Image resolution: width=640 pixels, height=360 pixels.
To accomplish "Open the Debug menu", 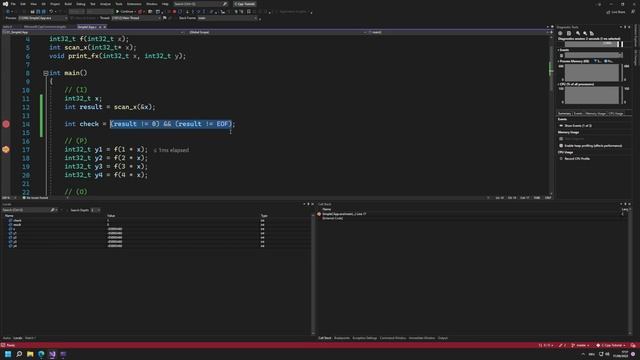I will (x=80, y=4).
